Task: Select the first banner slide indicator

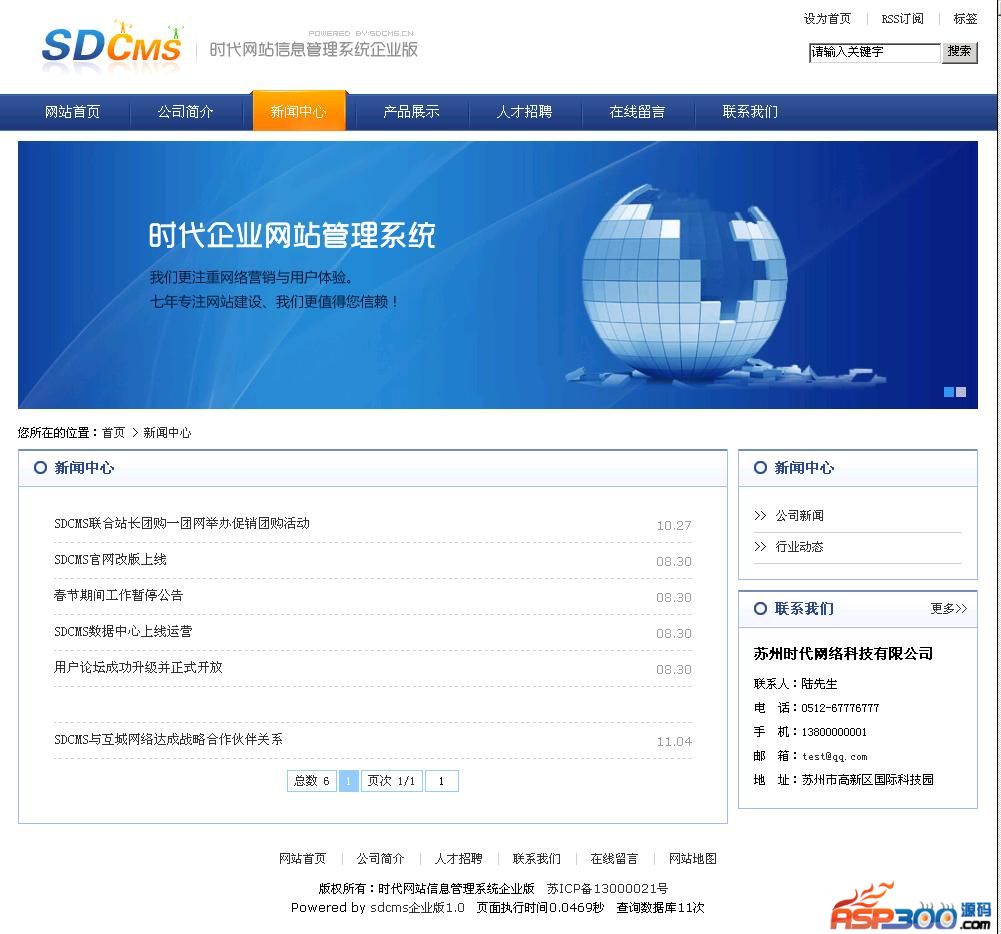Action: 949,392
